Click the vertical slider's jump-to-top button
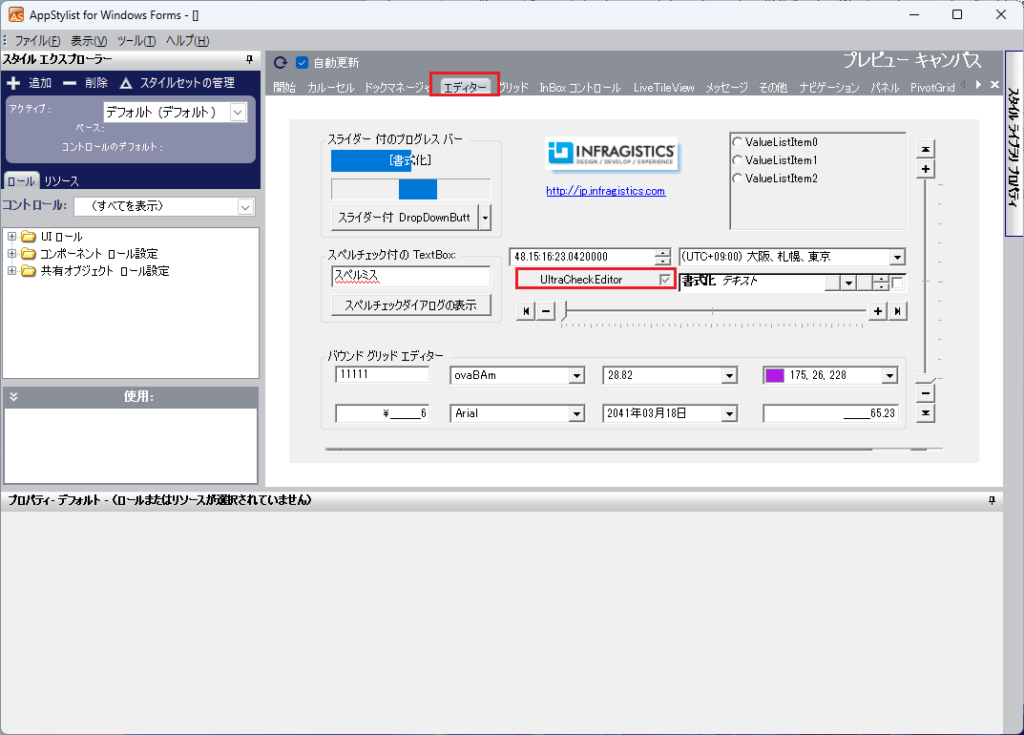This screenshot has height=735, width=1024. [926, 149]
